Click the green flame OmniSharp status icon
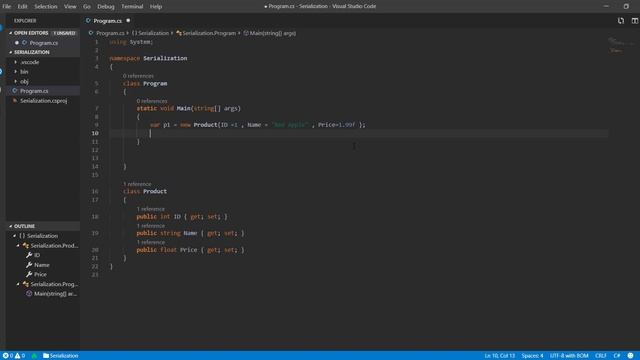The image size is (640, 360). tap(34, 356)
